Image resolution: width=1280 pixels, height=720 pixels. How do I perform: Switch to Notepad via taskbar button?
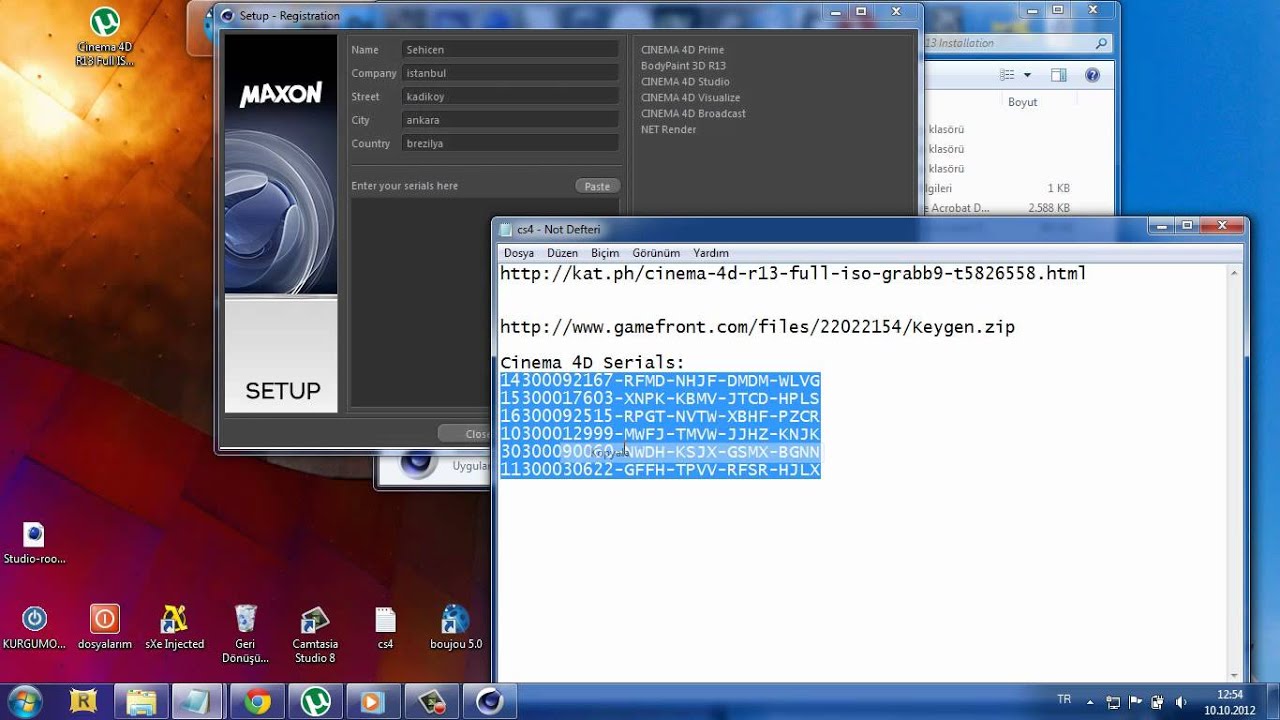199,702
